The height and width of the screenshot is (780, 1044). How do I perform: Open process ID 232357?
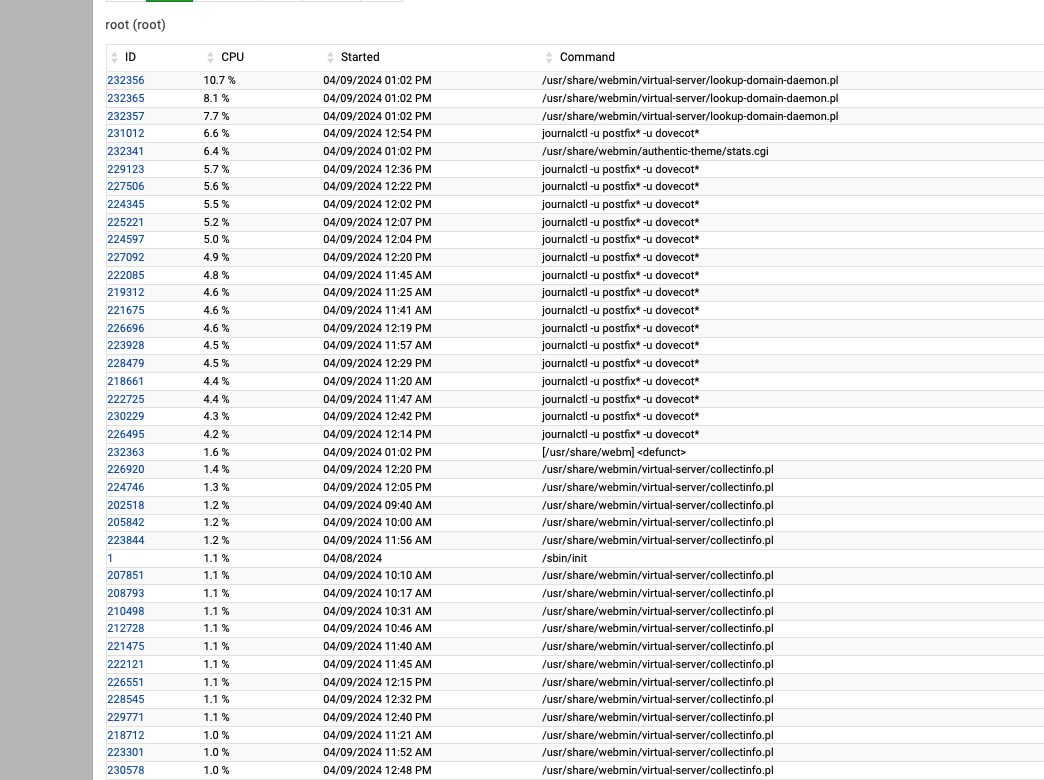[126, 116]
